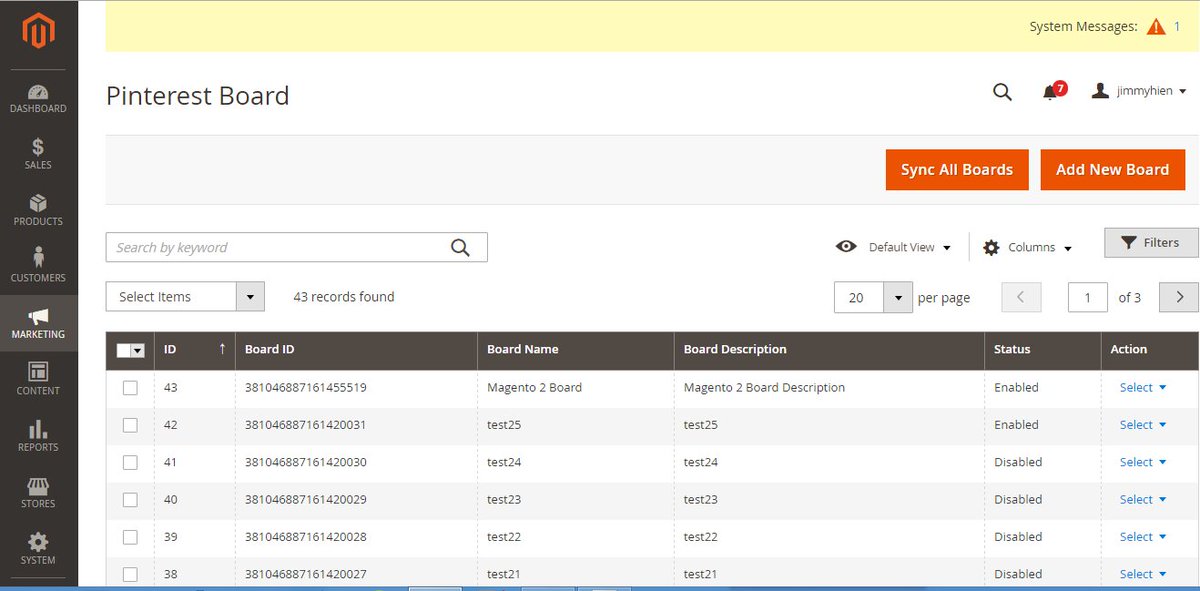This screenshot has width=1200, height=591.
Task: Open the Content sidebar menu
Action: (x=38, y=379)
